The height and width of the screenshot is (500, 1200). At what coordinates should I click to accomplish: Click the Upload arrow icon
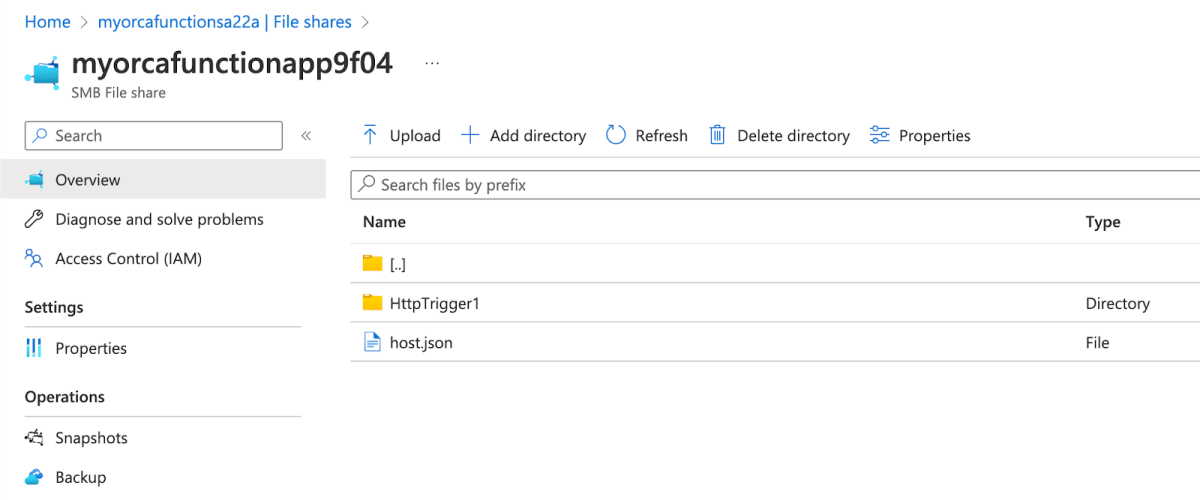pyautogui.click(x=370, y=135)
